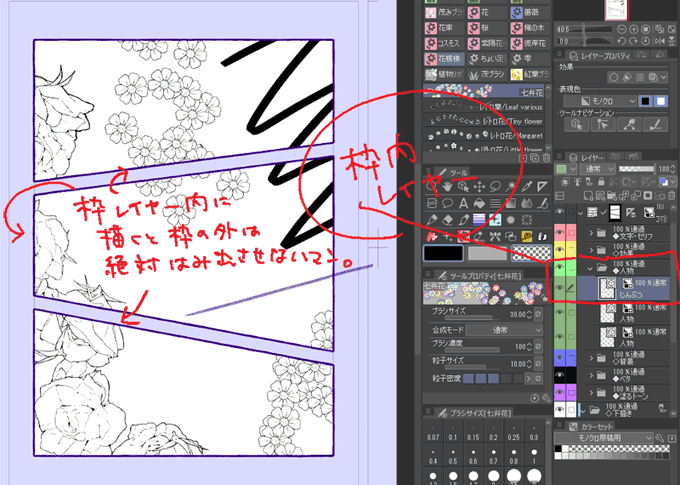The width and height of the screenshot is (680, 485).
Task: Expand the 塗るトーン folder
Action: [x=591, y=393]
